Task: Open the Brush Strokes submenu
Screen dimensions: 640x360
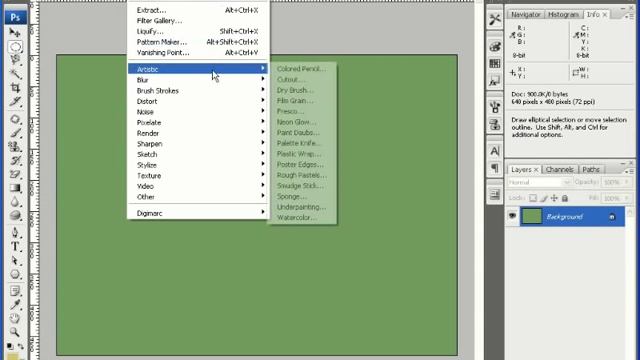Action: pyautogui.click(x=198, y=91)
